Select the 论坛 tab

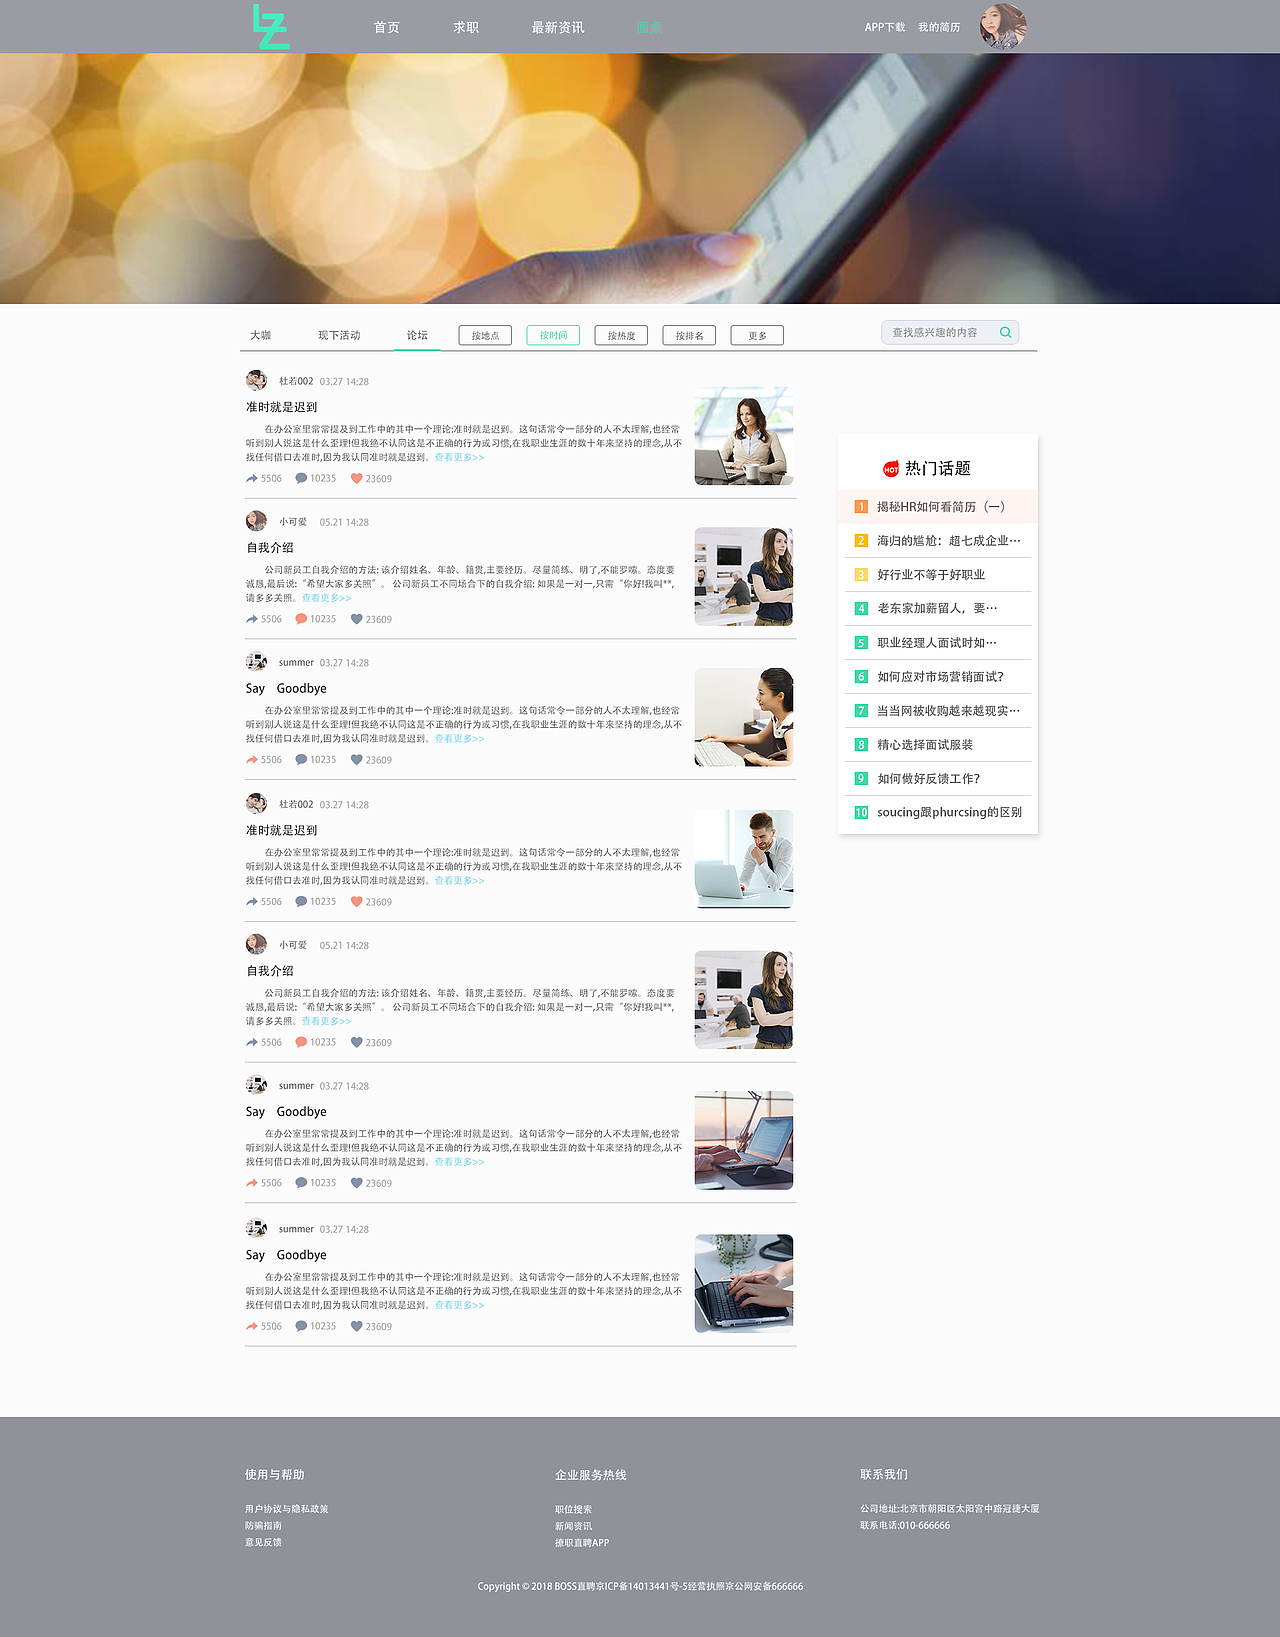pyautogui.click(x=417, y=335)
